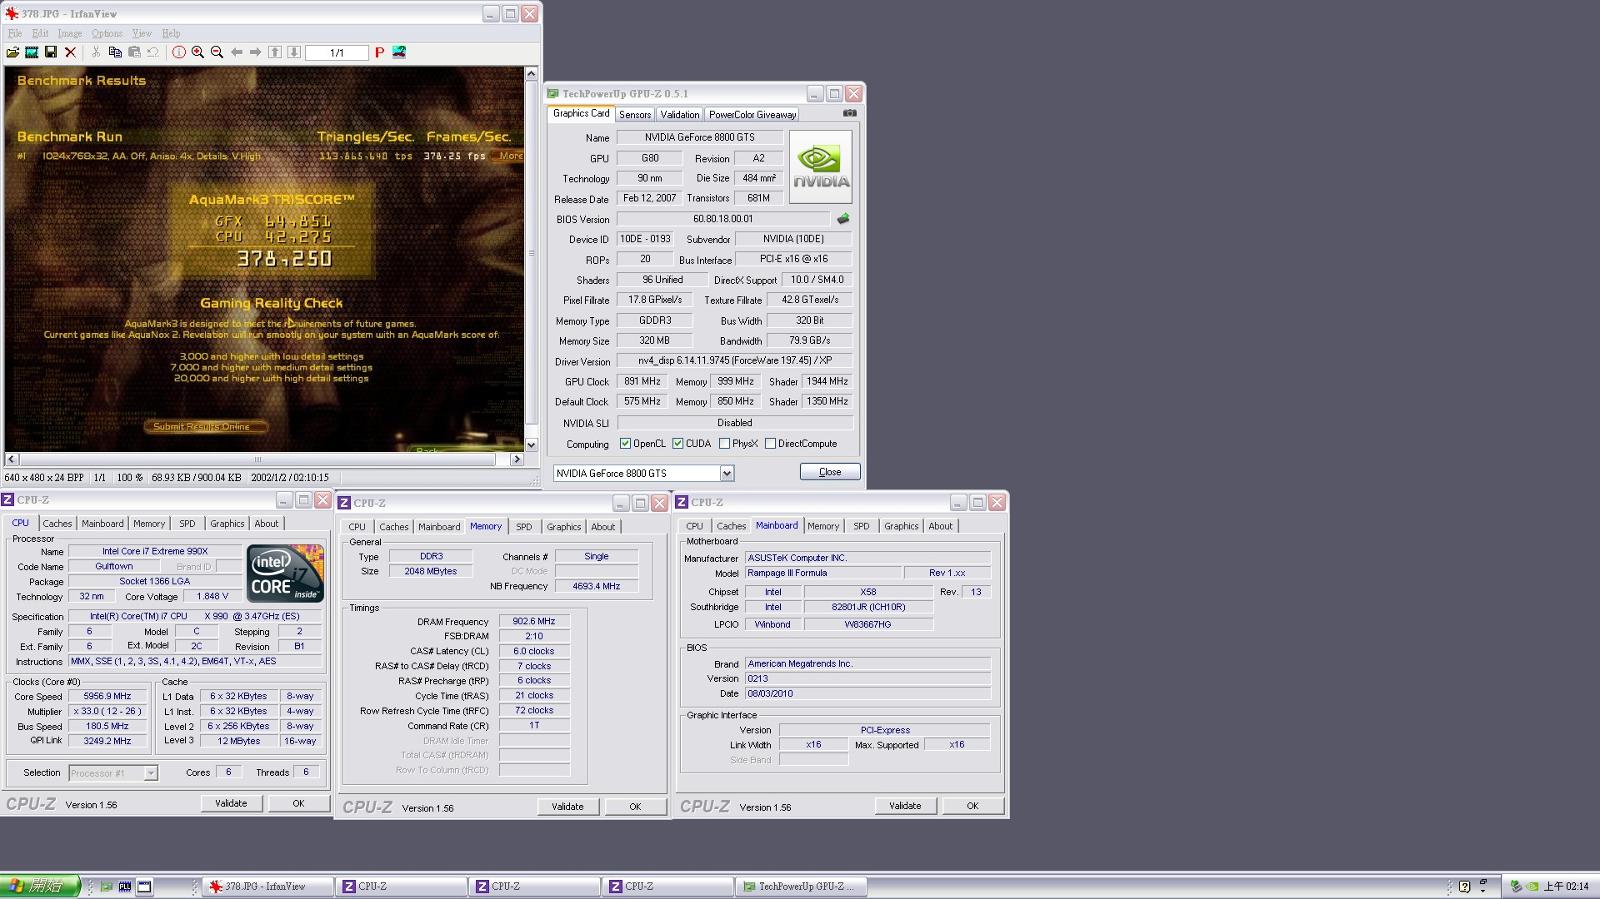Switch to the Validation tab in GPU-Z
Viewport: 1600px width, 899px height.
(x=680, y=114)
